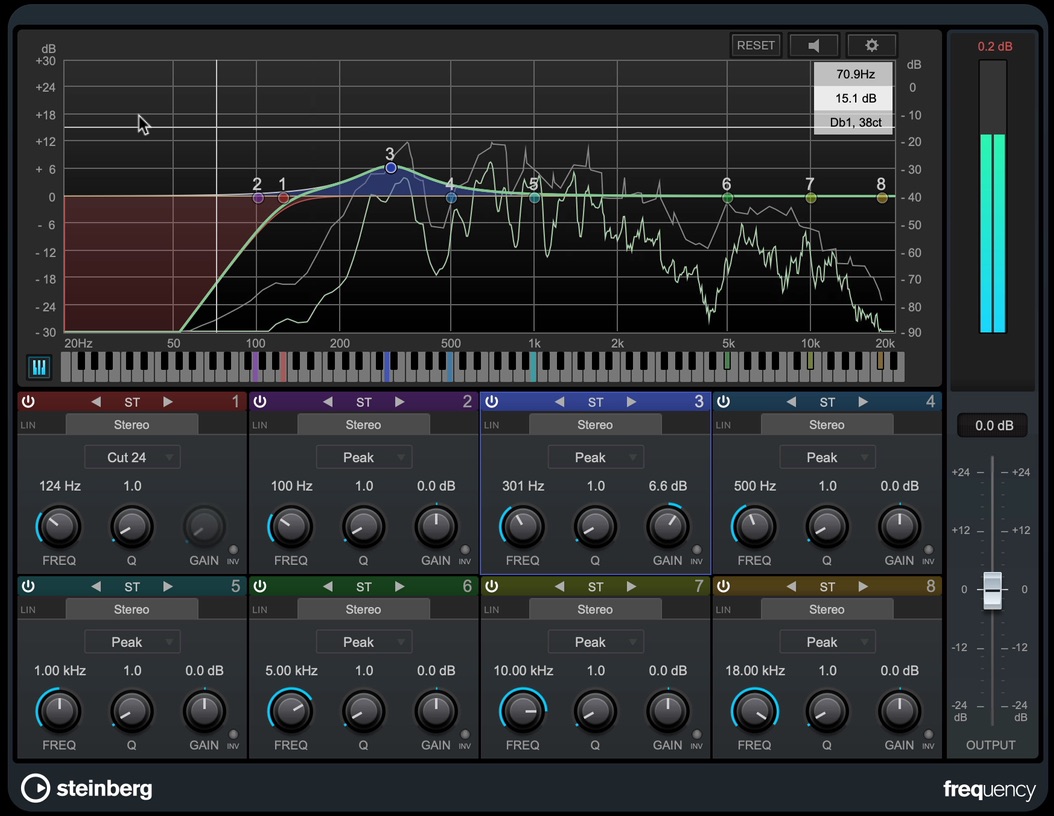Click the 0.2 dB peak level readout

point(994,46)
